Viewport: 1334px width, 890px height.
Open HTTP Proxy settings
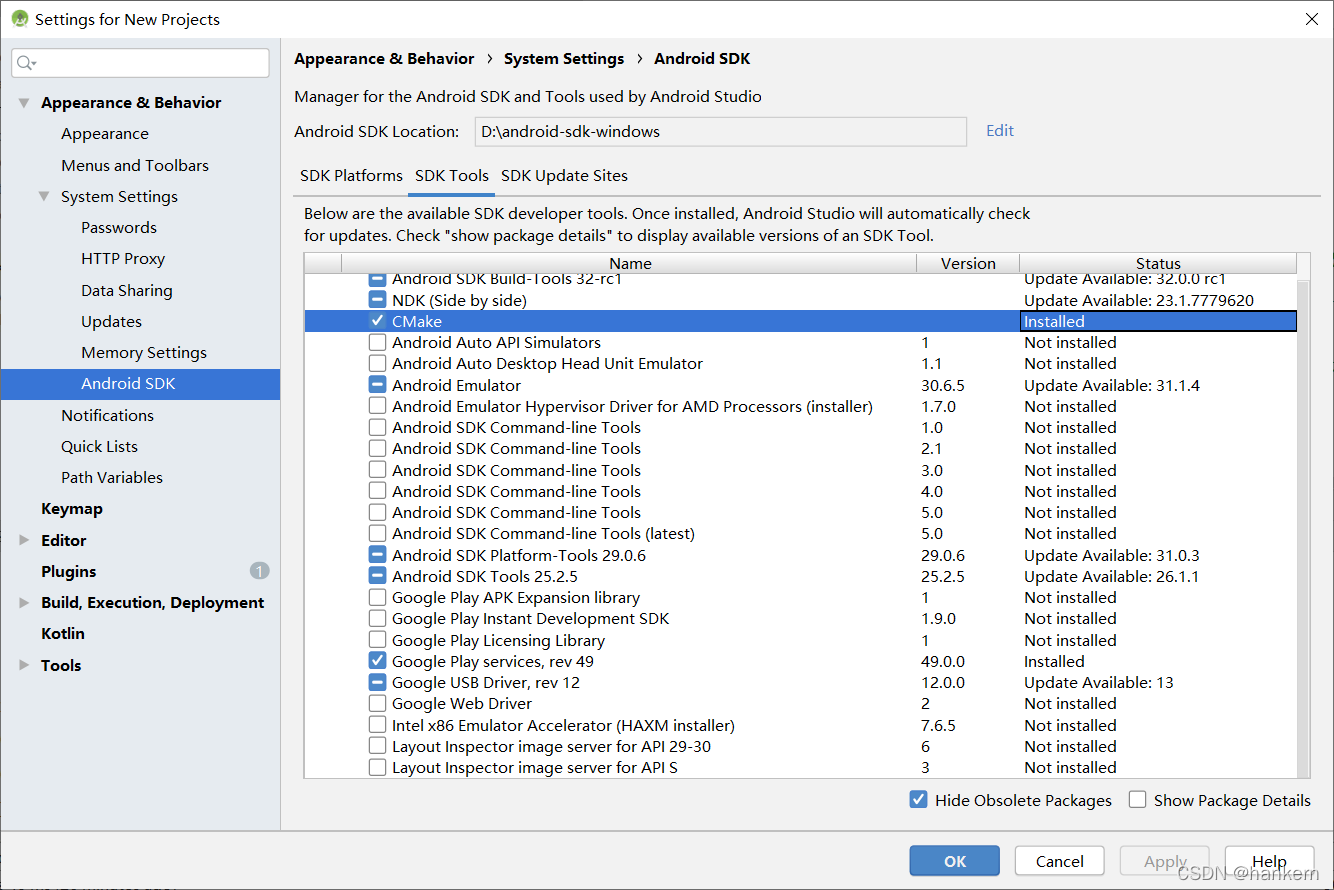tap(123, 258)
